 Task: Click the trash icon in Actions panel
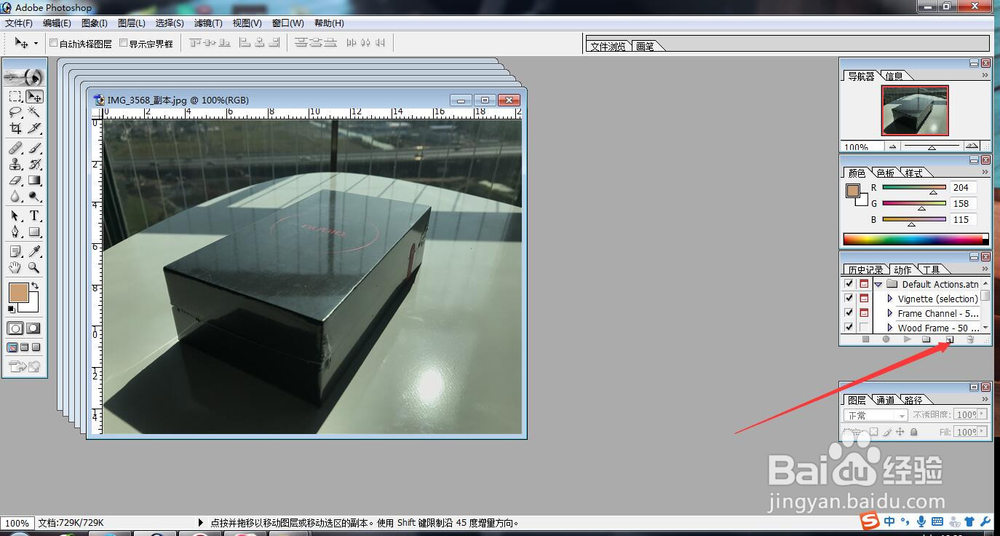tap(970, 339)
